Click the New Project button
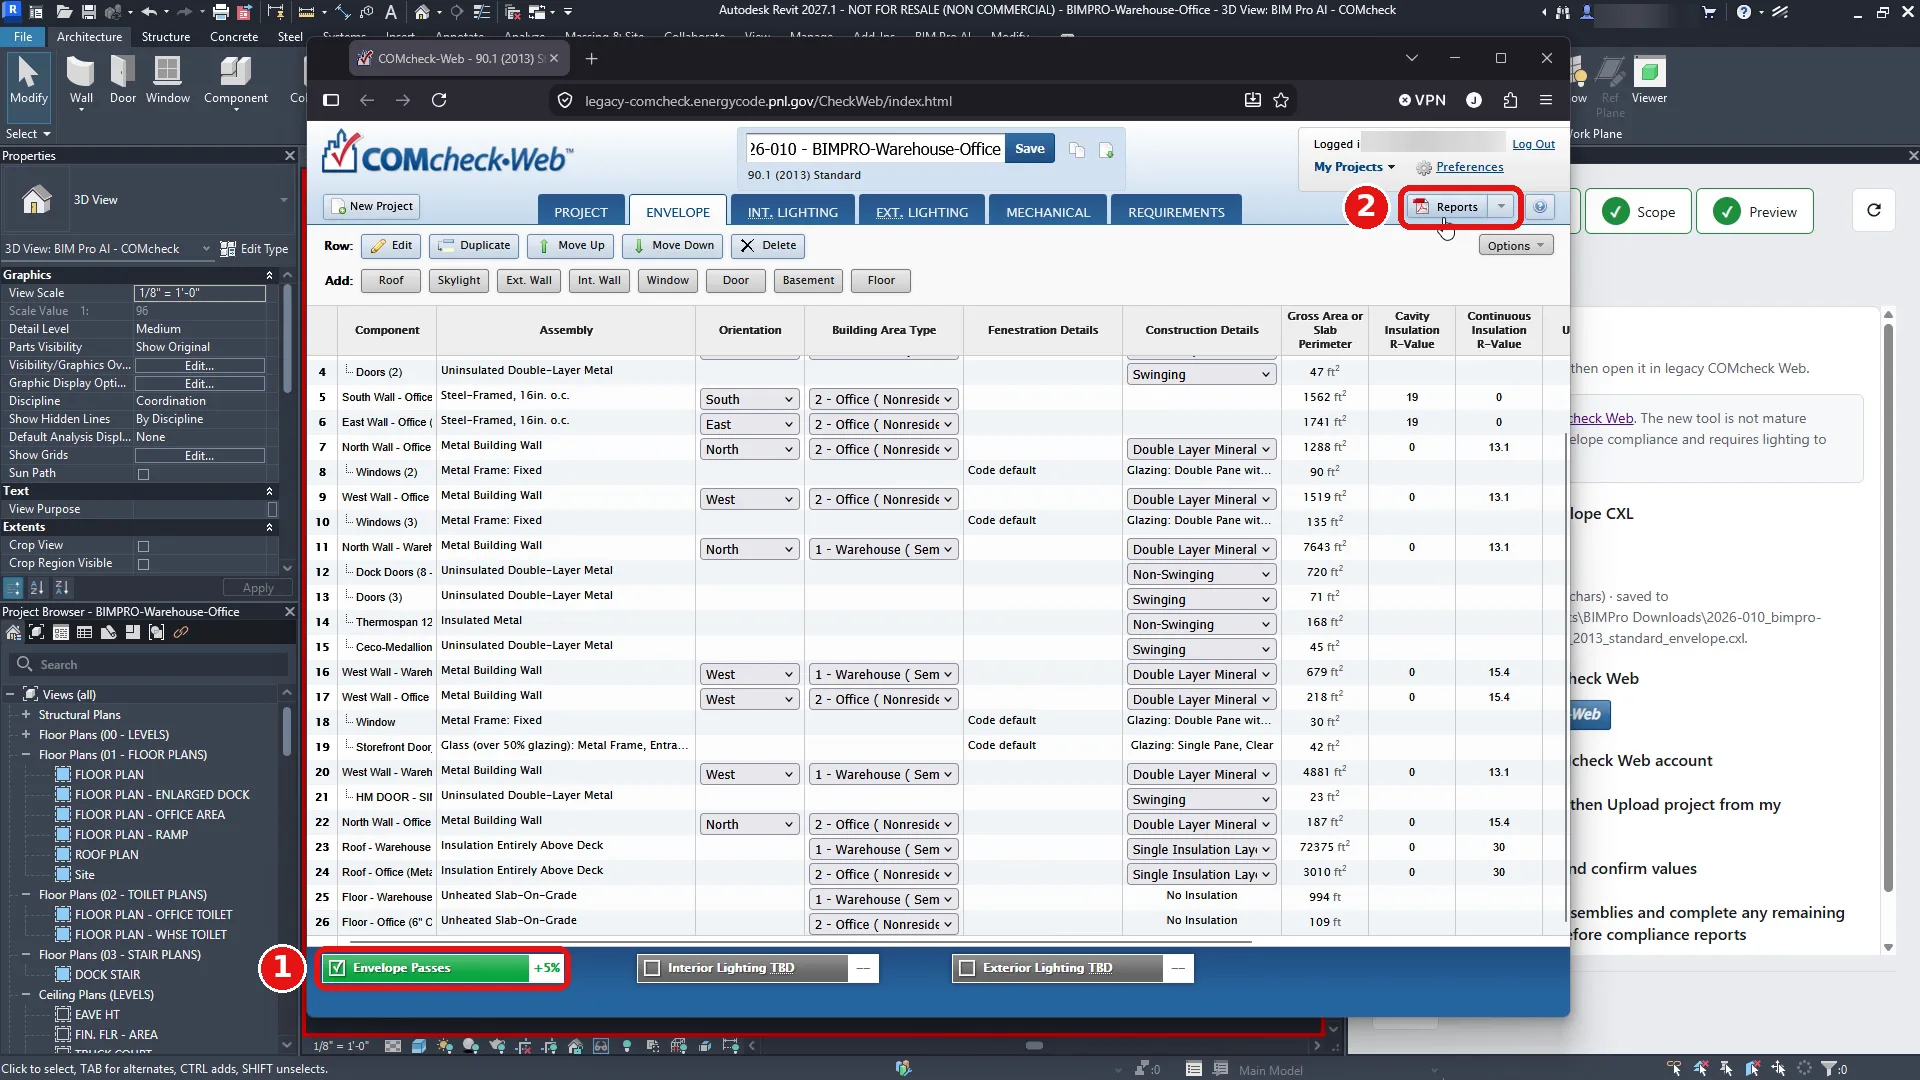 pos(371,206)
